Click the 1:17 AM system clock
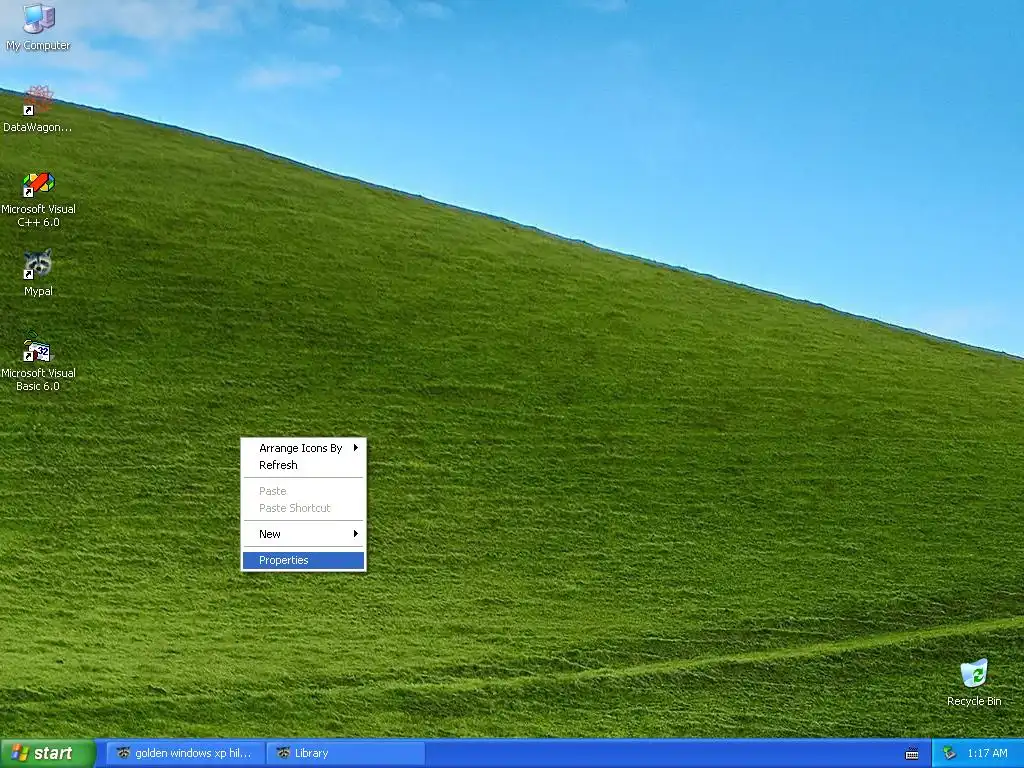The height and width of the screenshot is (768, 1024). point(987,753)
